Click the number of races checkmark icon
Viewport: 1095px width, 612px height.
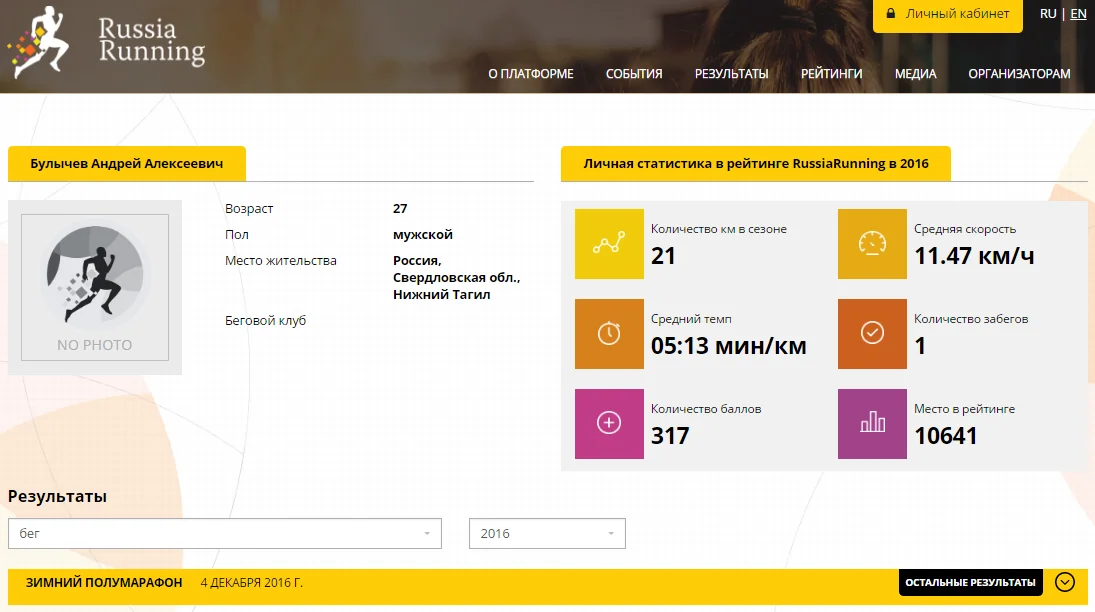[872, 334]
